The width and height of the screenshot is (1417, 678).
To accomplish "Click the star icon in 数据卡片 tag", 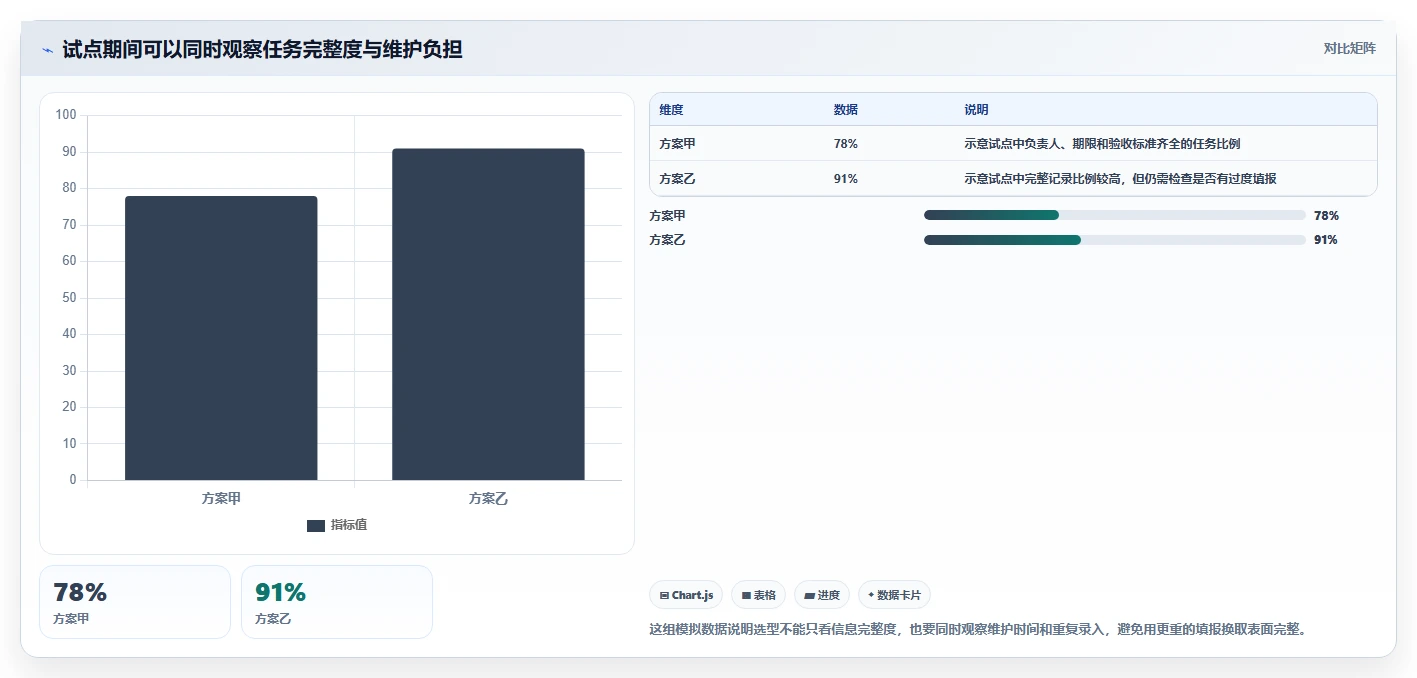I will click(x=871, y=595).
